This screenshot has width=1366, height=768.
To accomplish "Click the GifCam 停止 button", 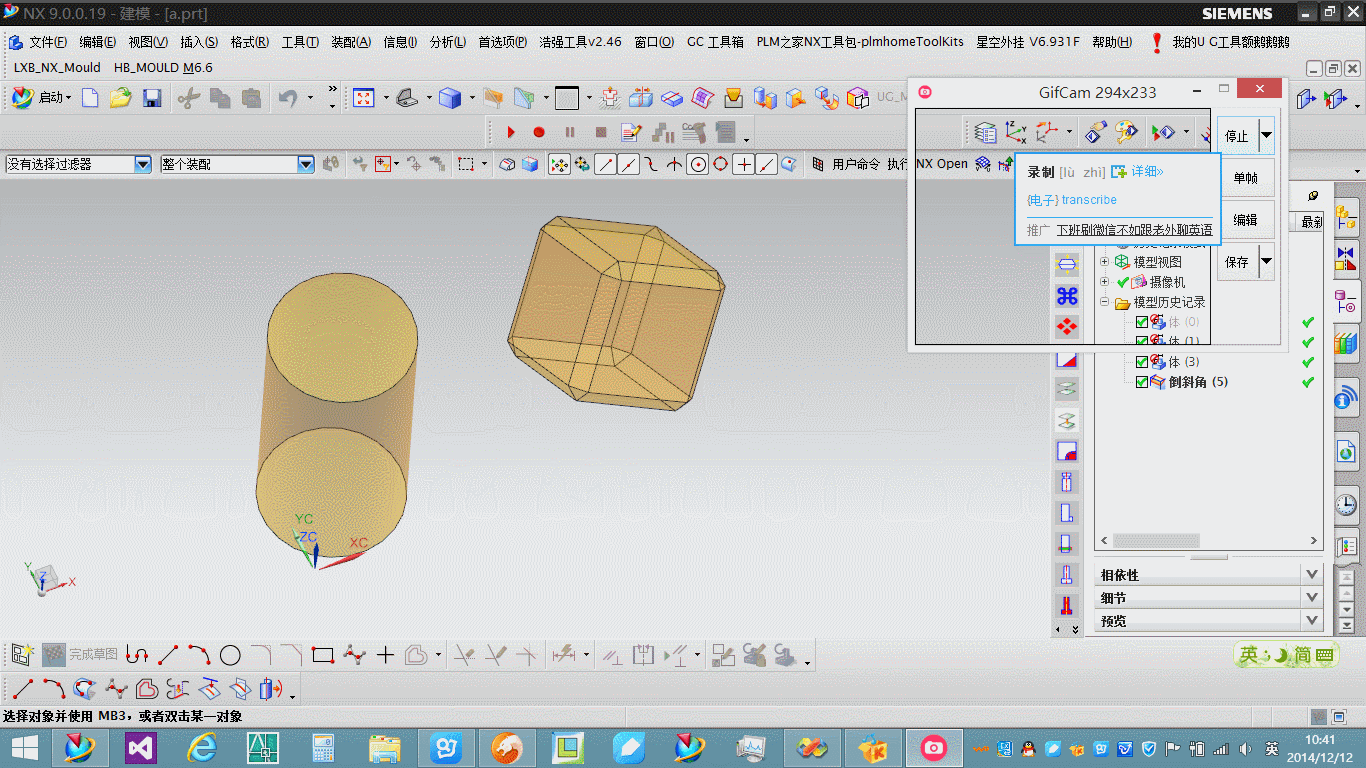I will [1238, 135].
